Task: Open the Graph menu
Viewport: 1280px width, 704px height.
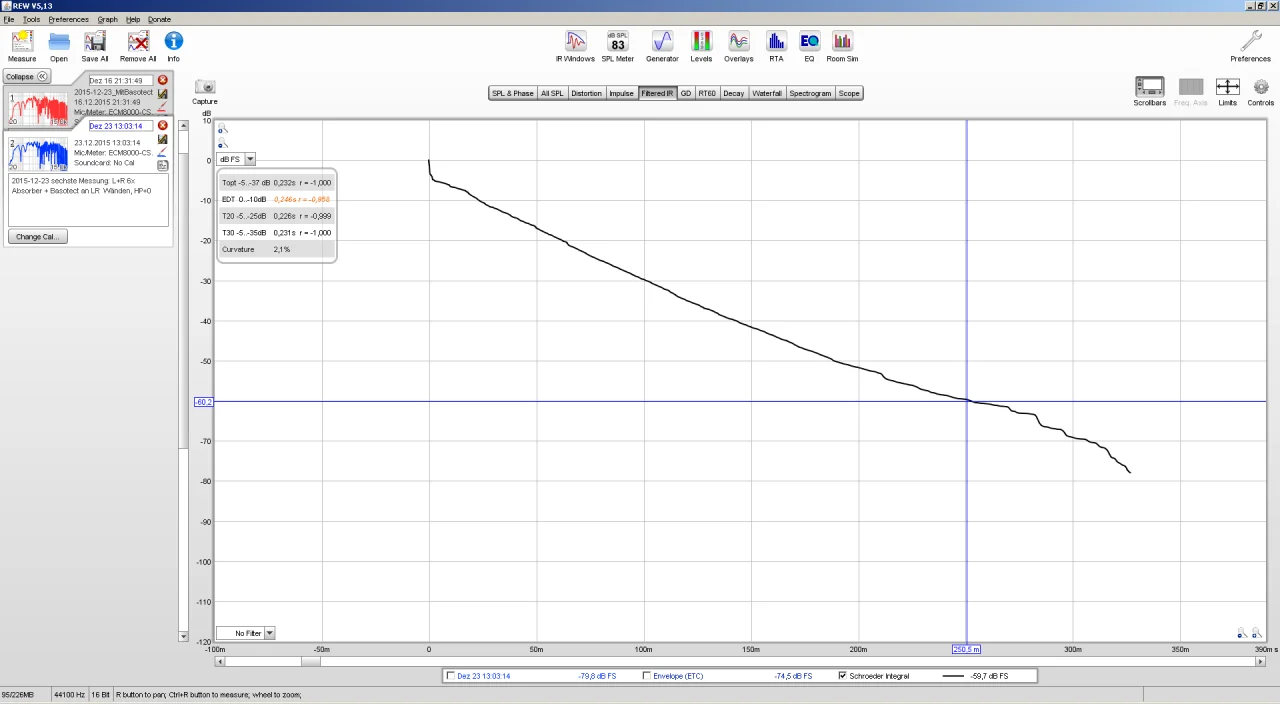Action: (107, 19)
